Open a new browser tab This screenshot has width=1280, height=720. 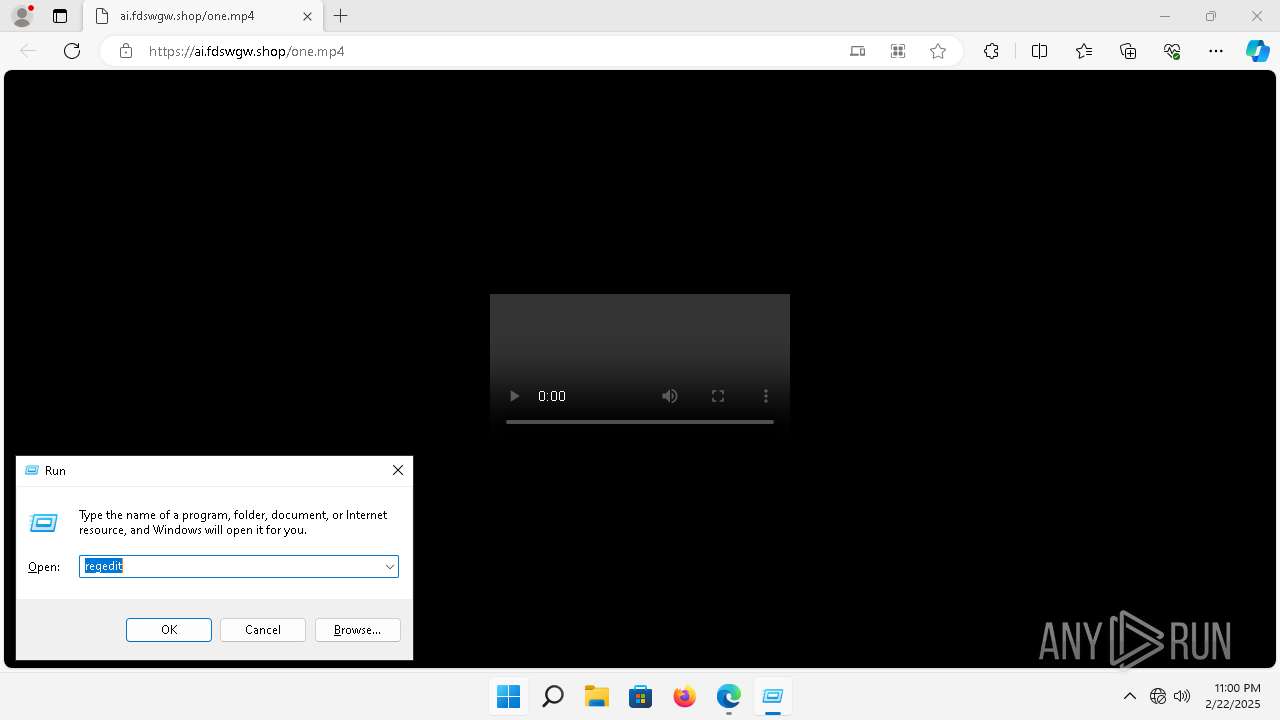pyautogui.click(x=341, y=16)
